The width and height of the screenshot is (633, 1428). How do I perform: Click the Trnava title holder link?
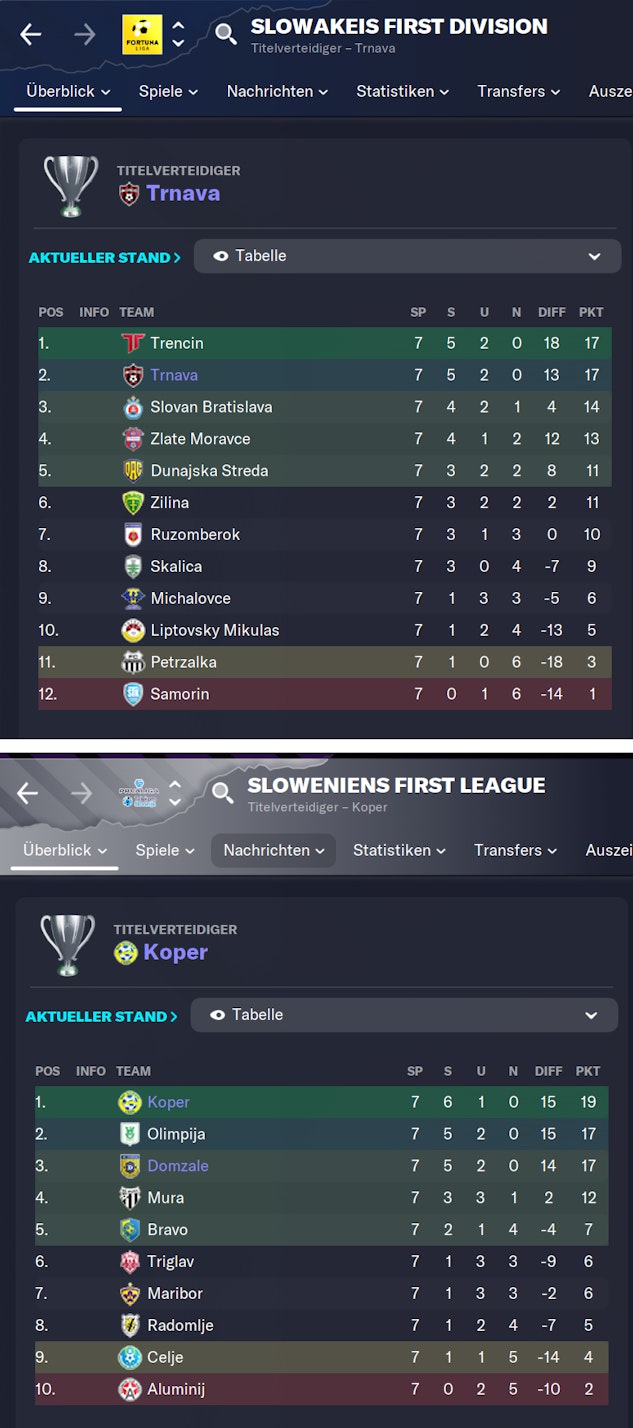[183, 193]
